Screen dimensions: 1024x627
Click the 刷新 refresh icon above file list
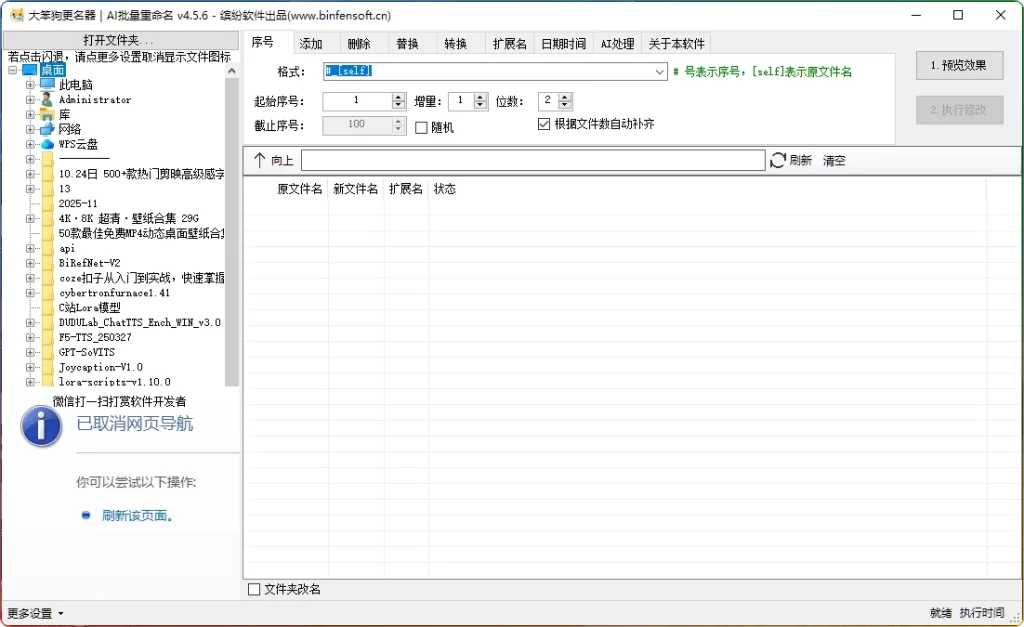779,160
